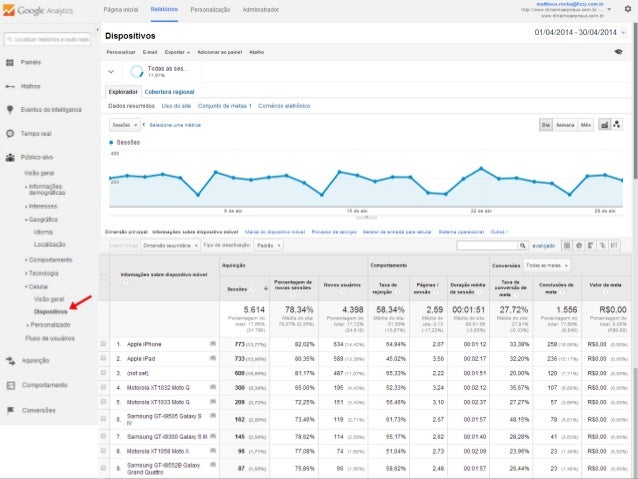
Task: Open the settings gear icon
Action: coord(626,8)
